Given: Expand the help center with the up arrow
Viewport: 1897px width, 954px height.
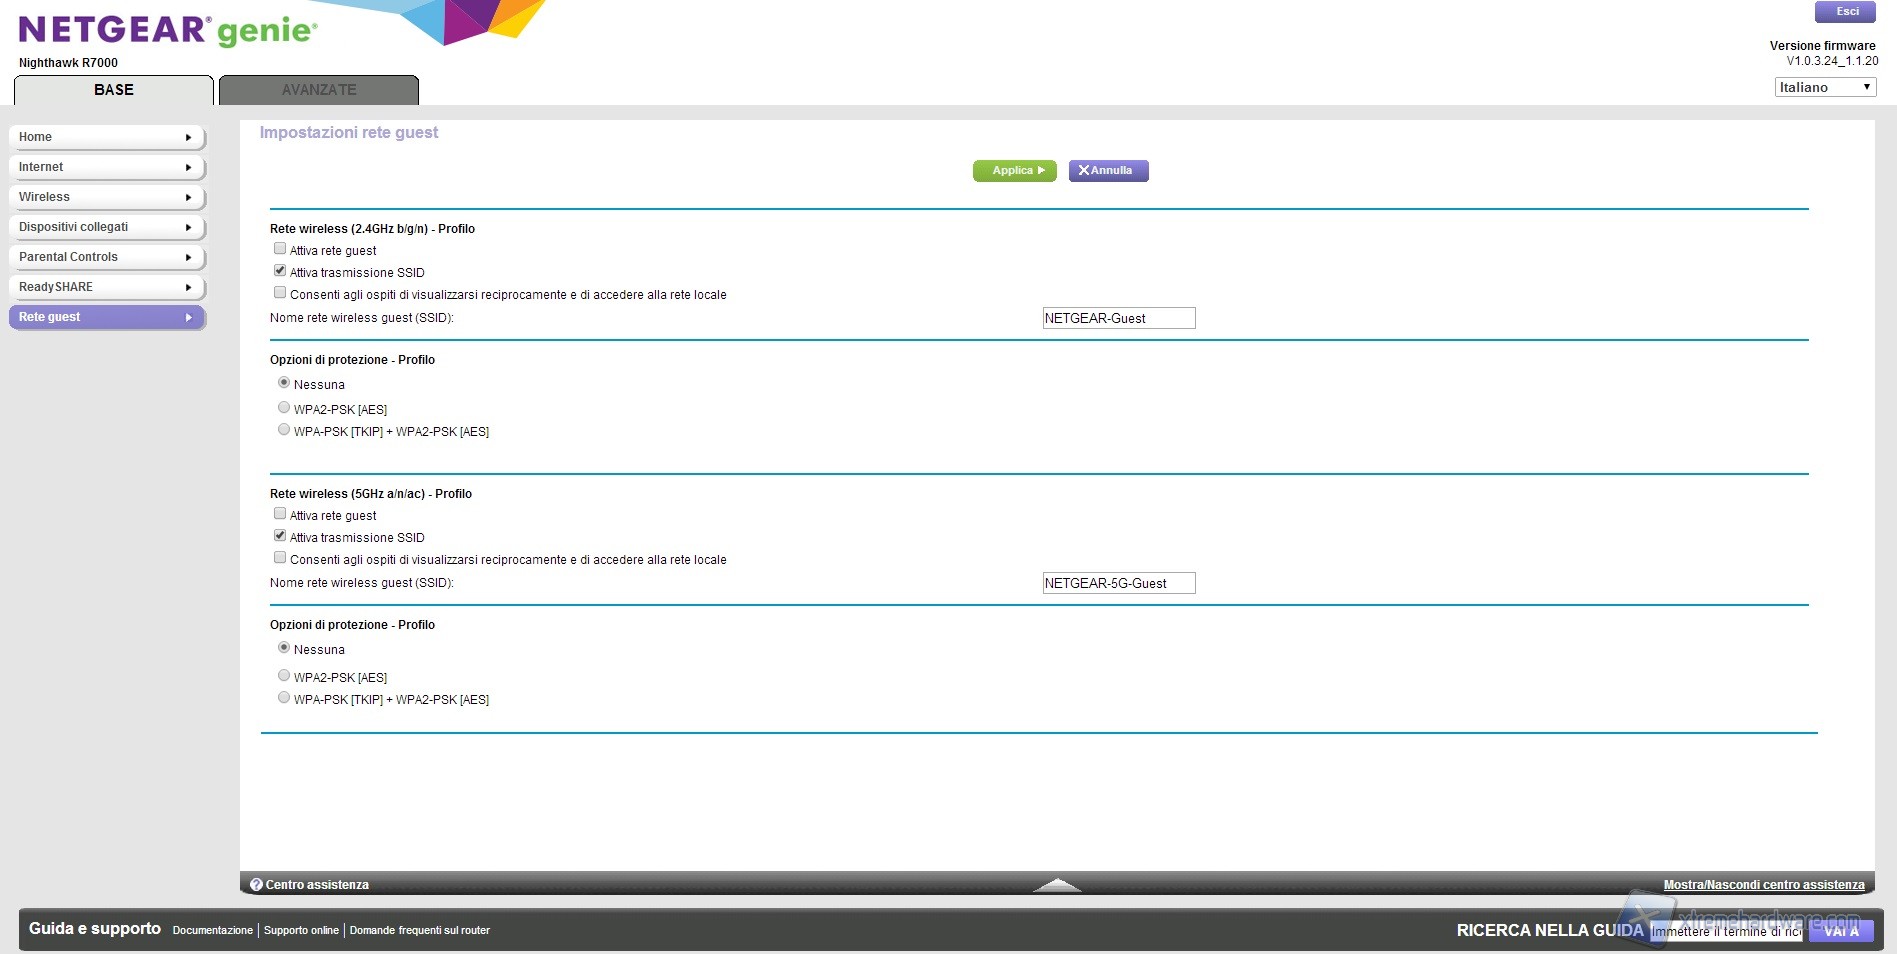Looking at the screenshot, I should tap(1056, 885).
